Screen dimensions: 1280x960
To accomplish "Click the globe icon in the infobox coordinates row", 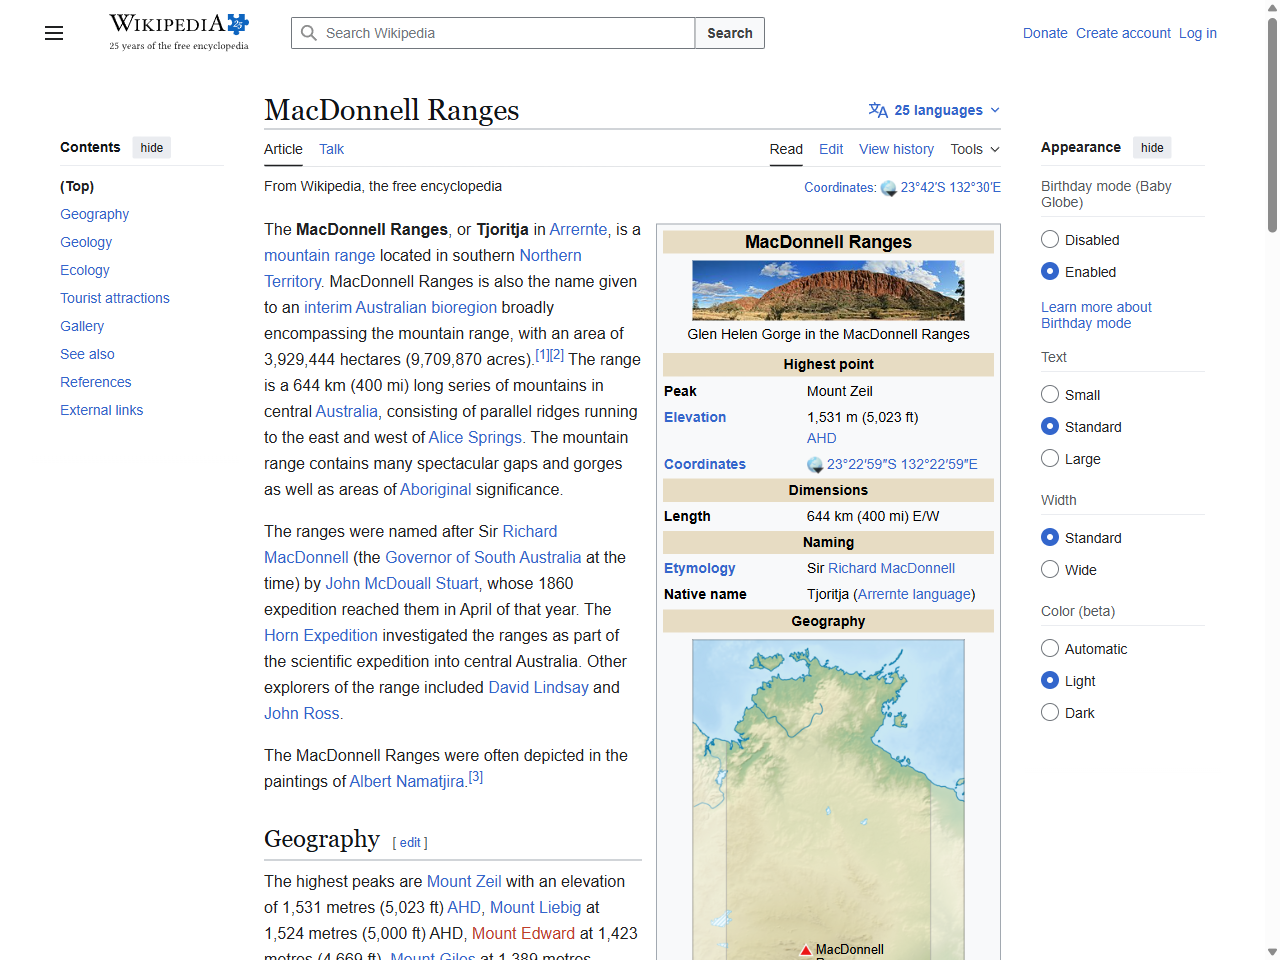I will (x=814, y=464).
